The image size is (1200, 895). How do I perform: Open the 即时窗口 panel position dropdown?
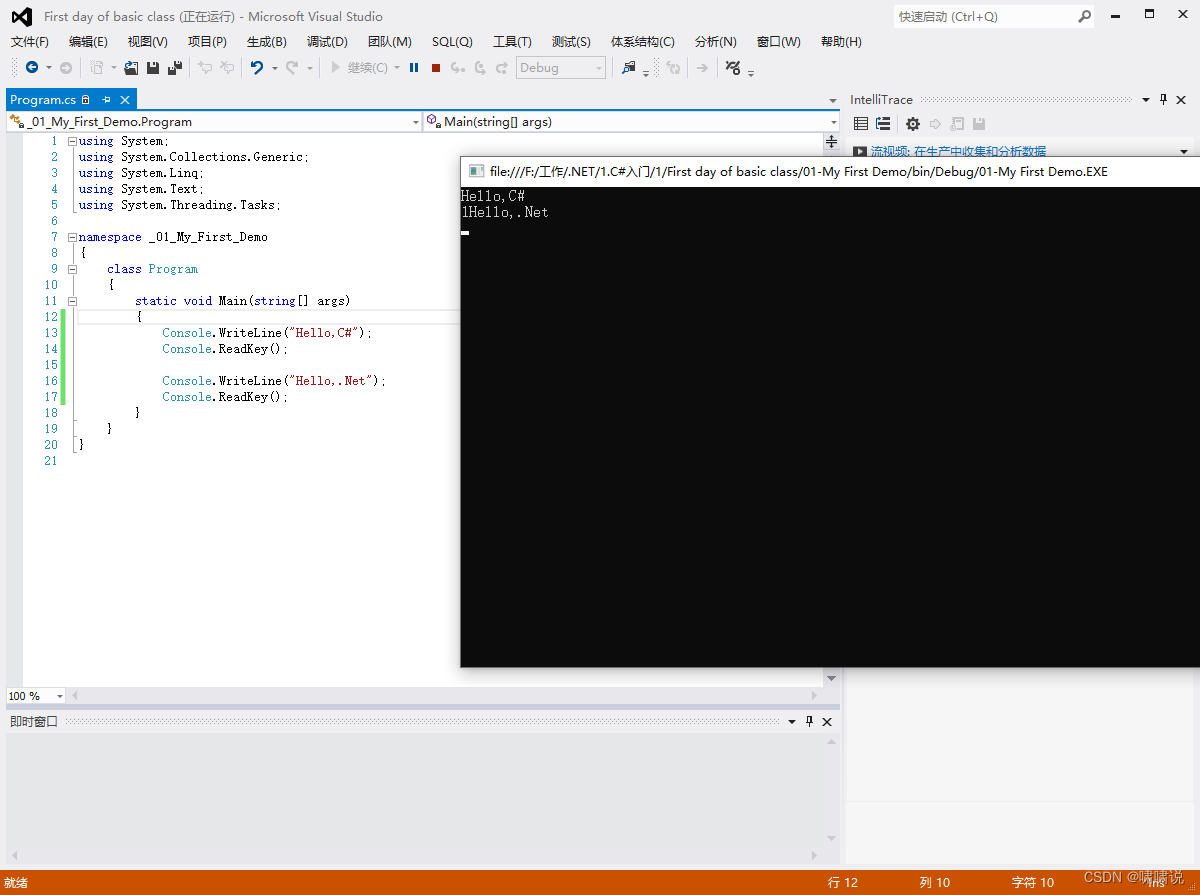click(x=792, y=722)
